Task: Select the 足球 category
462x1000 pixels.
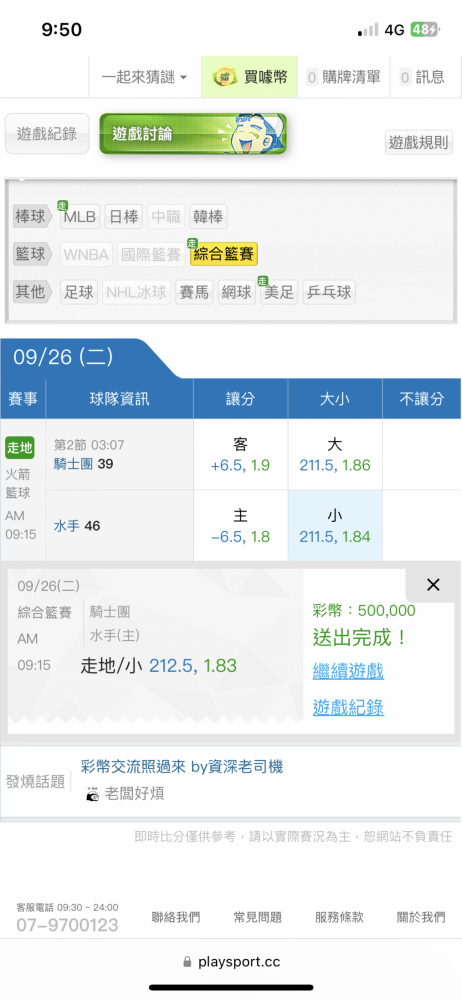Action: (79, 292)
